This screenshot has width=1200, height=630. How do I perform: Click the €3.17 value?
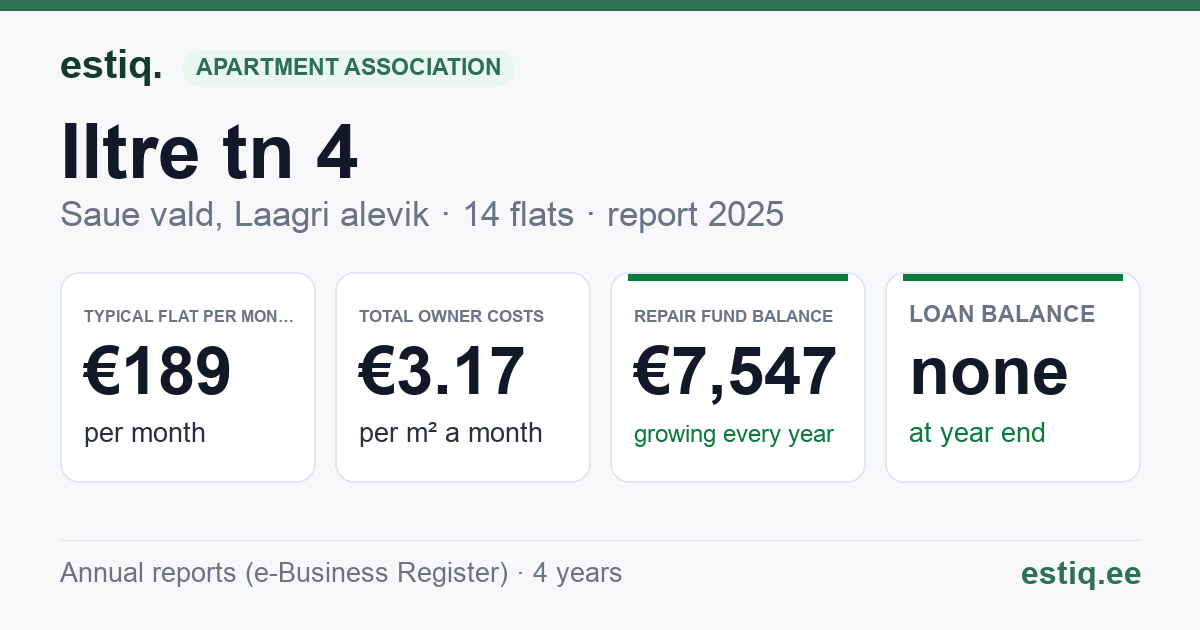click(441, 371)
